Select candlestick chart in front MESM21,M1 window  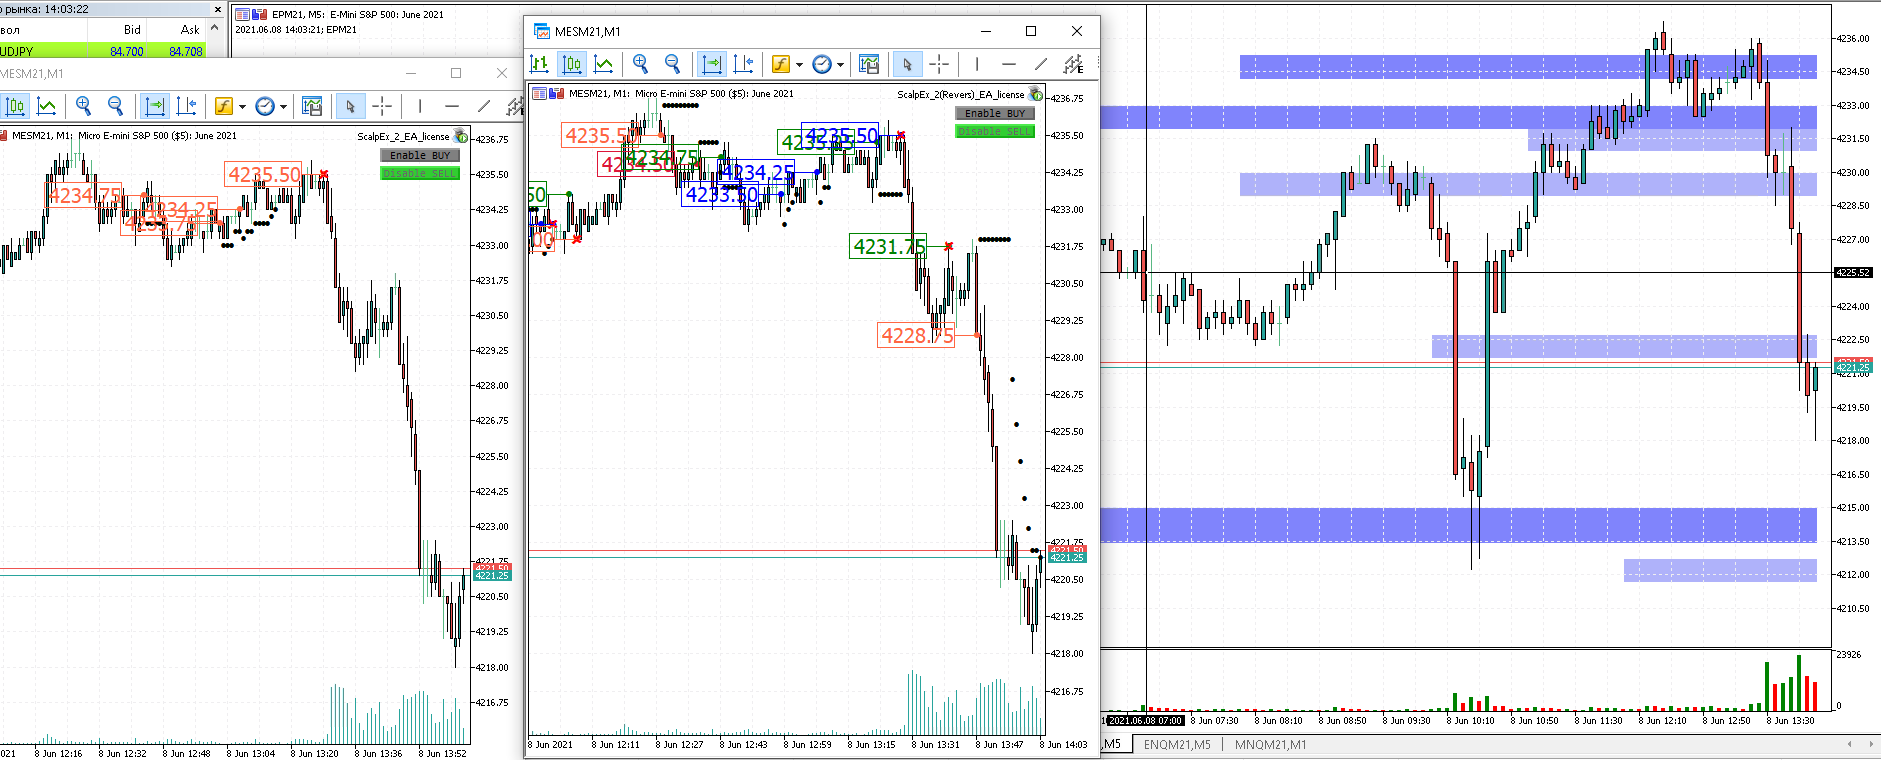(x=572, y=64)
